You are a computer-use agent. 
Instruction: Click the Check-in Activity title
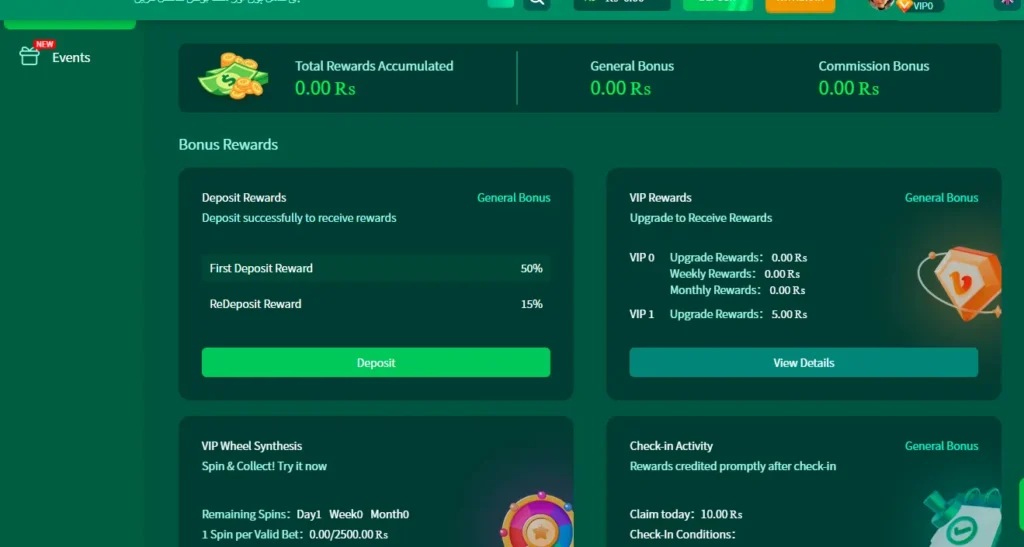pyautogui.click(x=671, y=446)
